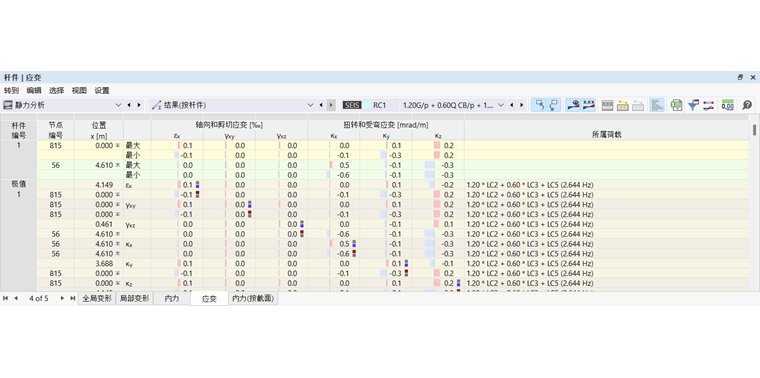Open the result filter funnel icon

coord(693,105)
